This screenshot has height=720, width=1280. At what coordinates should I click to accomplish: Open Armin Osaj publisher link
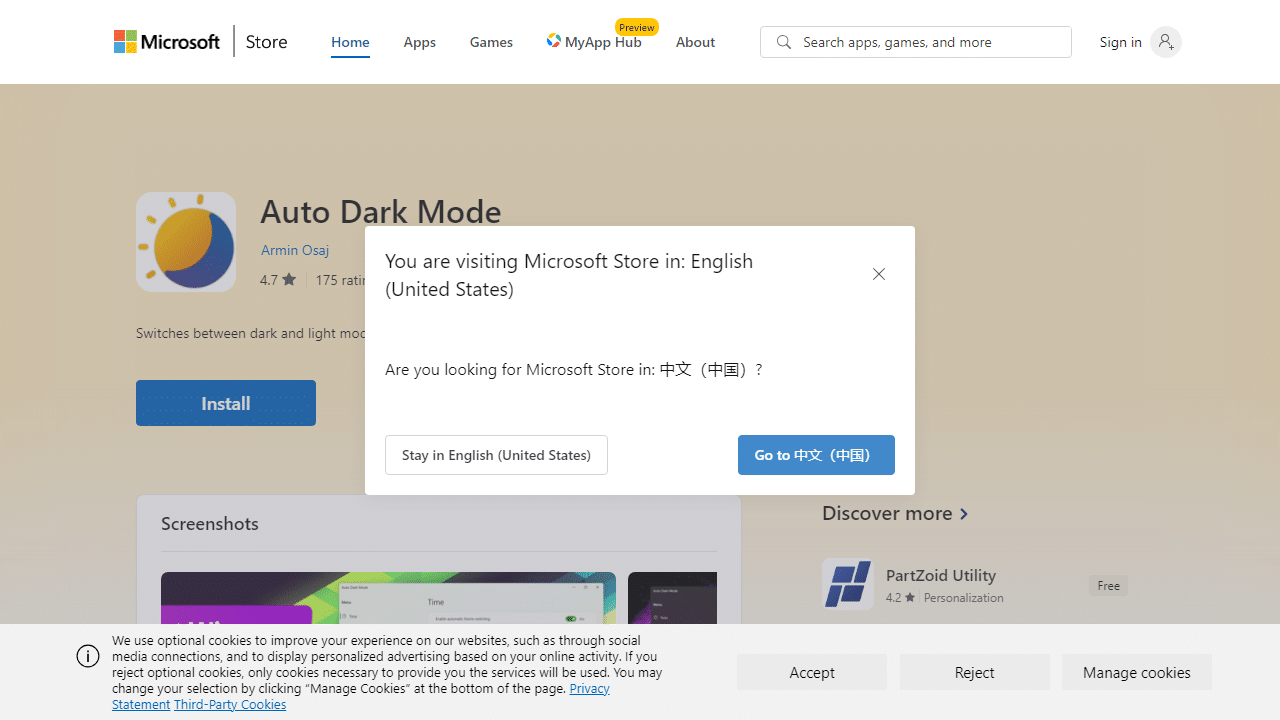pyautogui.click(x=295, y=250)
